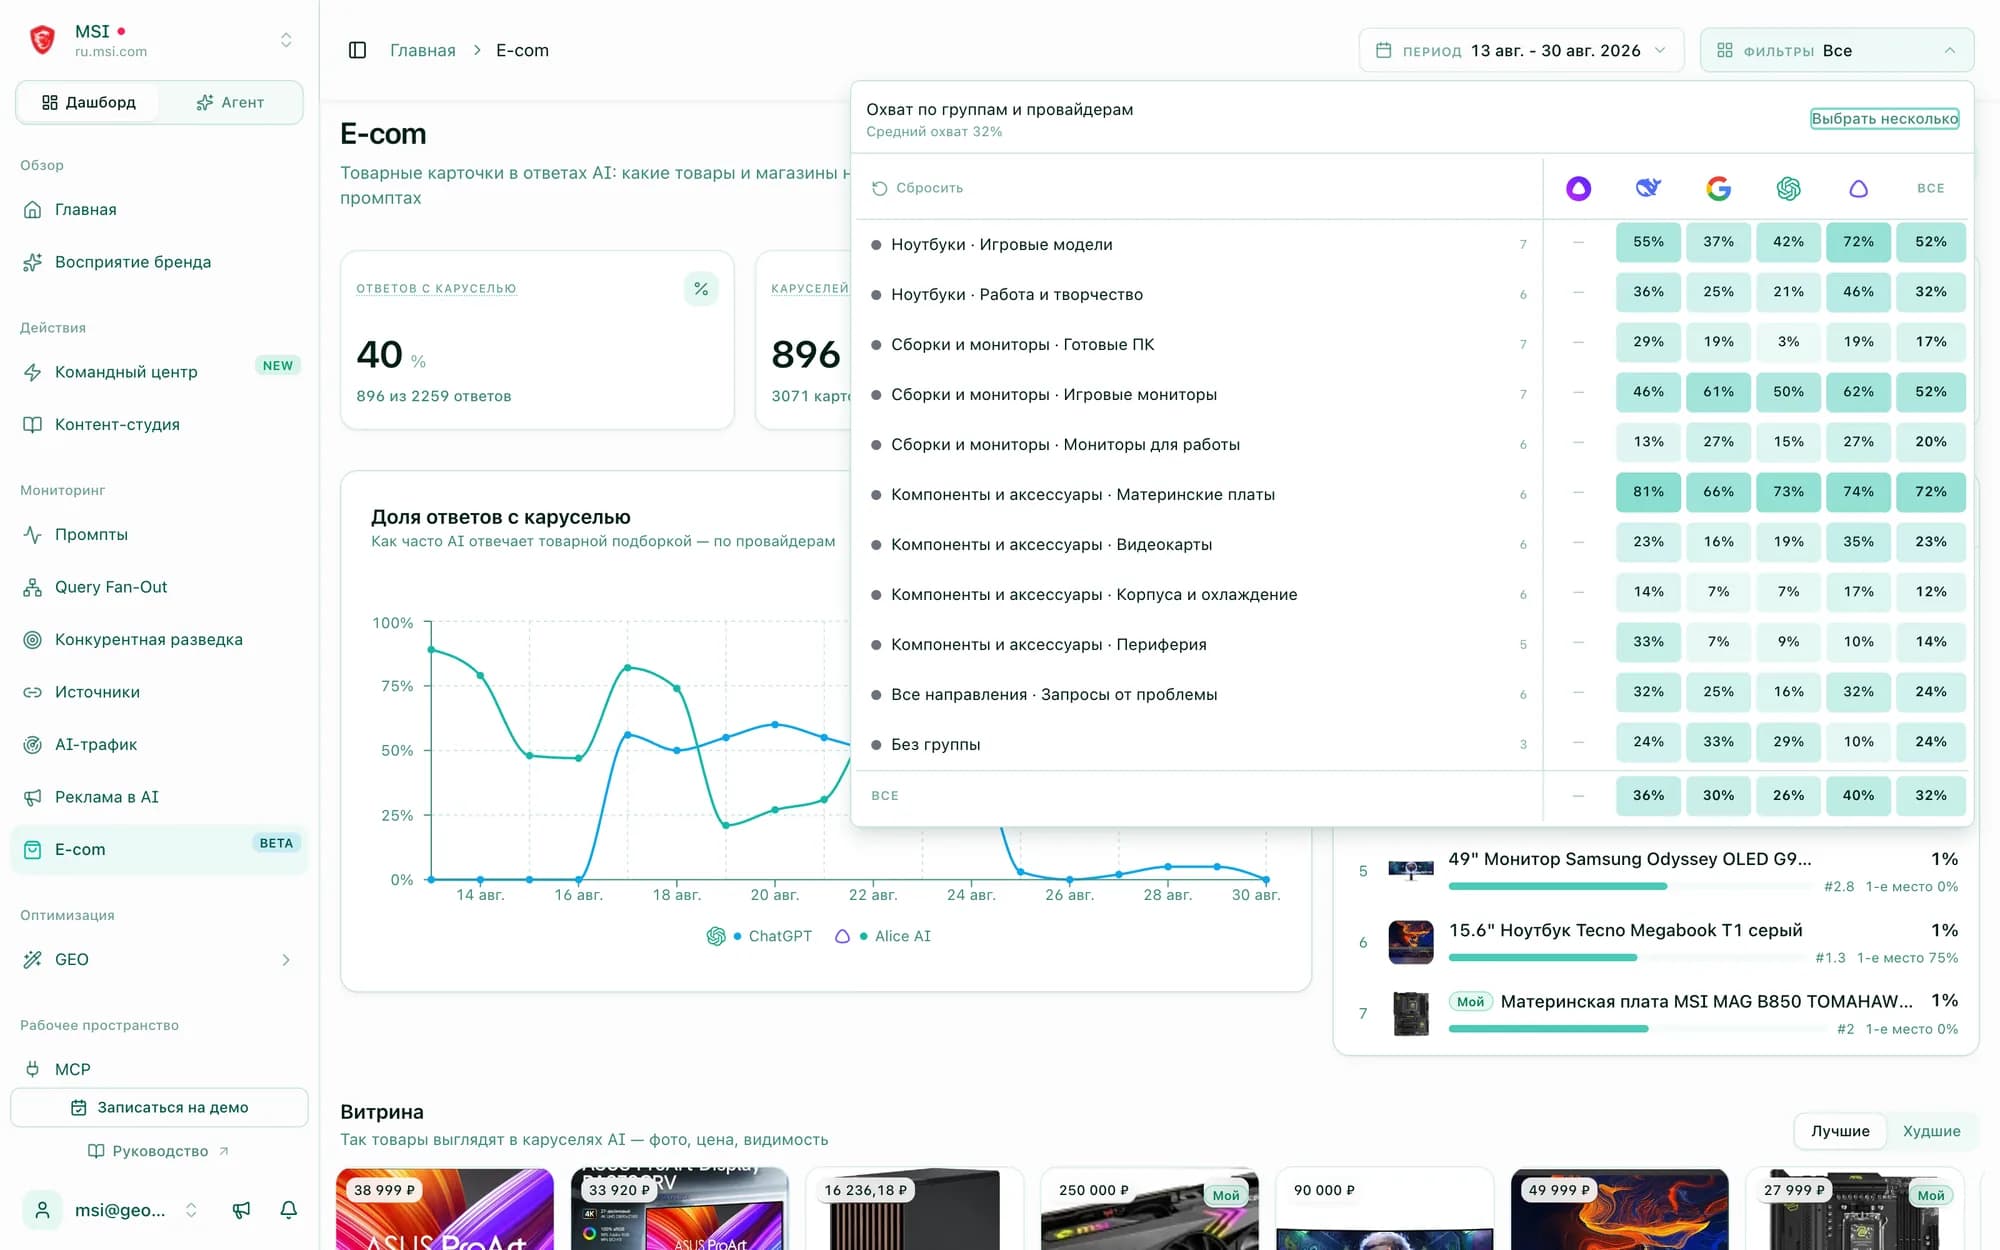Toggle Alice AI series in chart legend
This screenshot has height=1250, width=2000.
pos(882,936)
